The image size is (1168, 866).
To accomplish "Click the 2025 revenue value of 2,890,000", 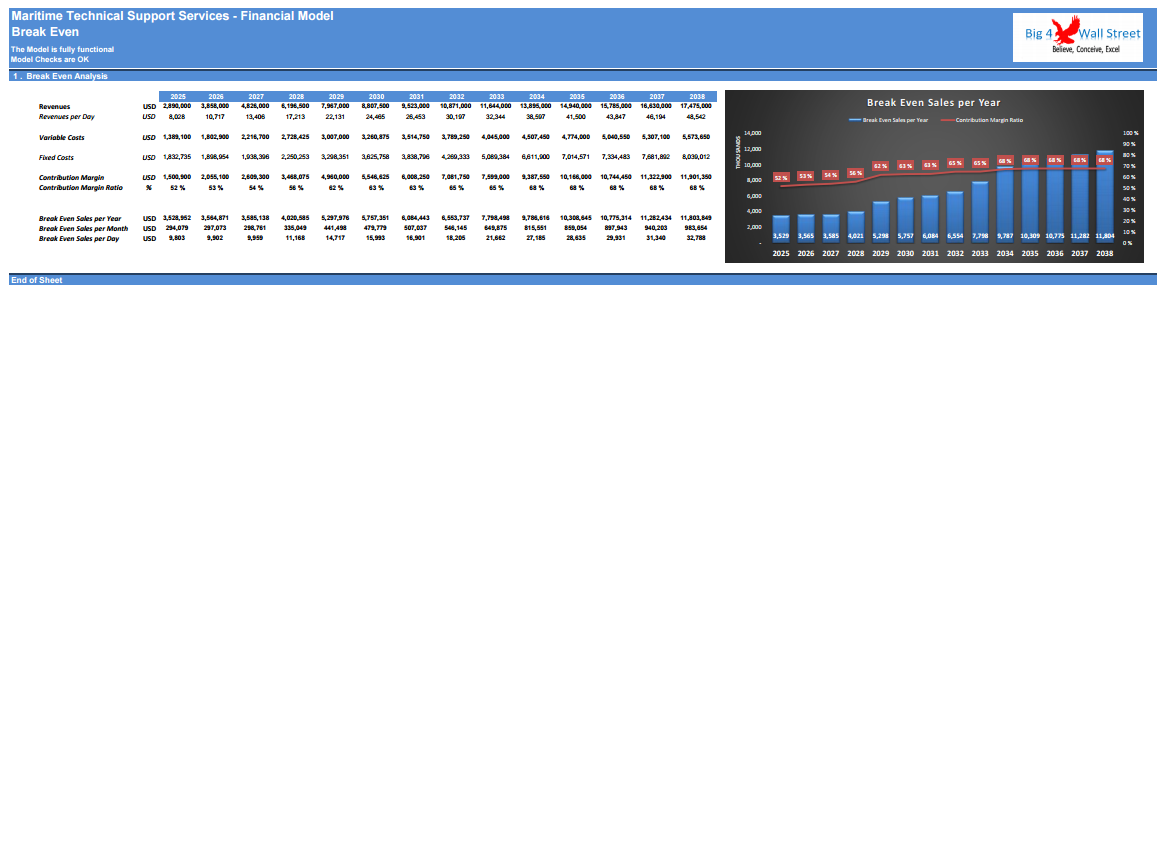I will 175,106.
